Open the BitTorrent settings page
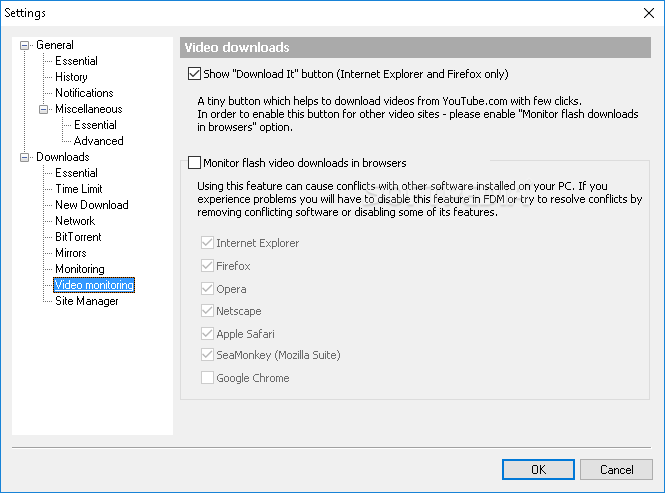The image size is (665, 493). tap(78, 237)
